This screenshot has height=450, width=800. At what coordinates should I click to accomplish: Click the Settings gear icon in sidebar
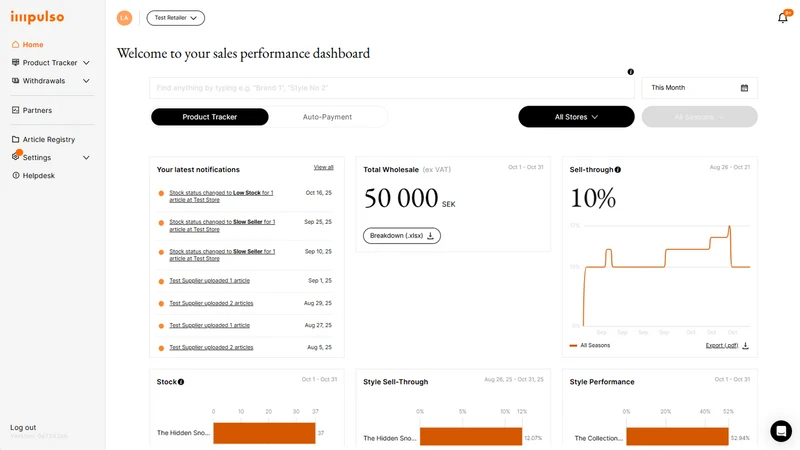click(x=15, y=157)
